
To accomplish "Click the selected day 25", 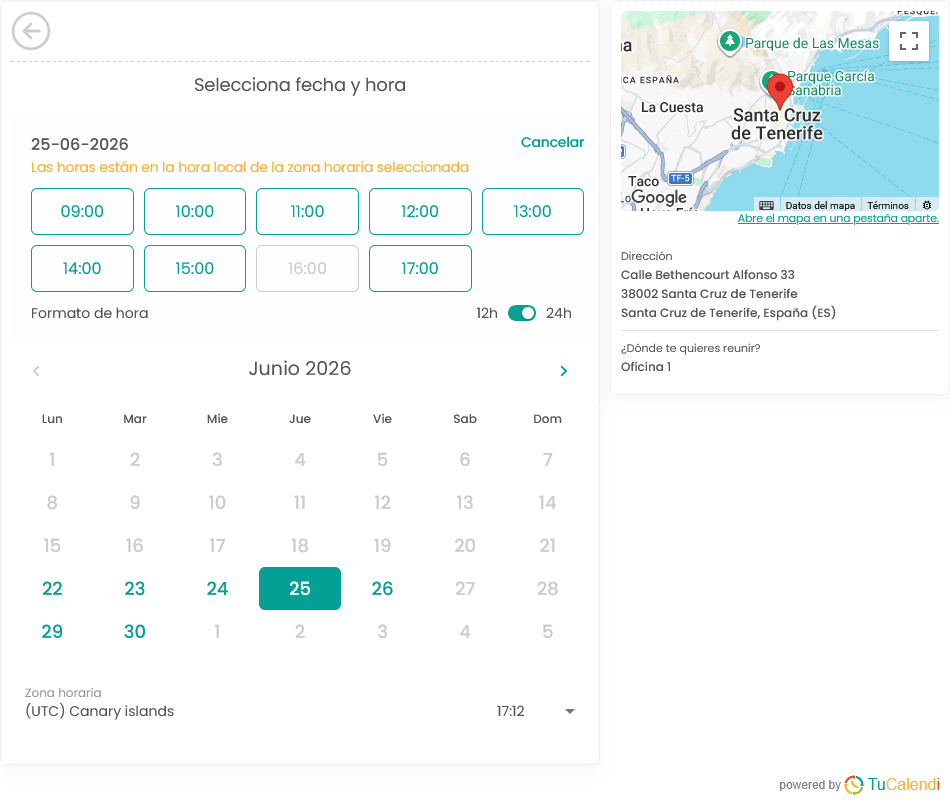I will pos(300,588).
